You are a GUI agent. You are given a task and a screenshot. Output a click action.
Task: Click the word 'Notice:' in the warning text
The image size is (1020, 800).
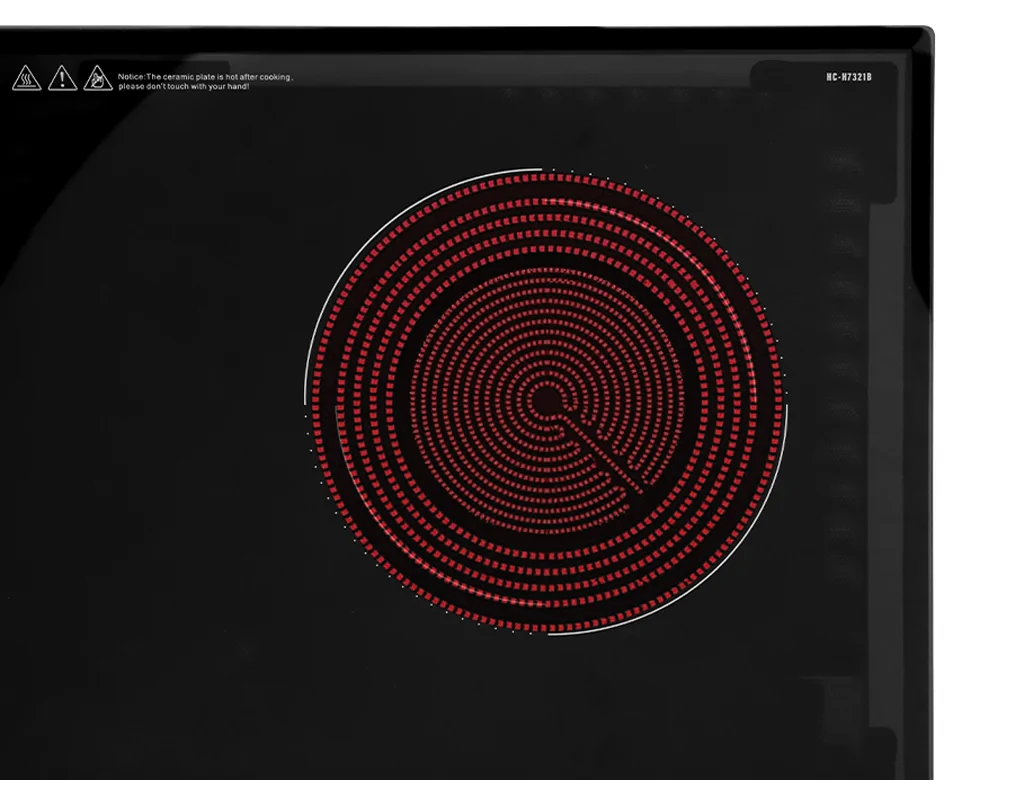pyautogui.click(x=131, y=77)
